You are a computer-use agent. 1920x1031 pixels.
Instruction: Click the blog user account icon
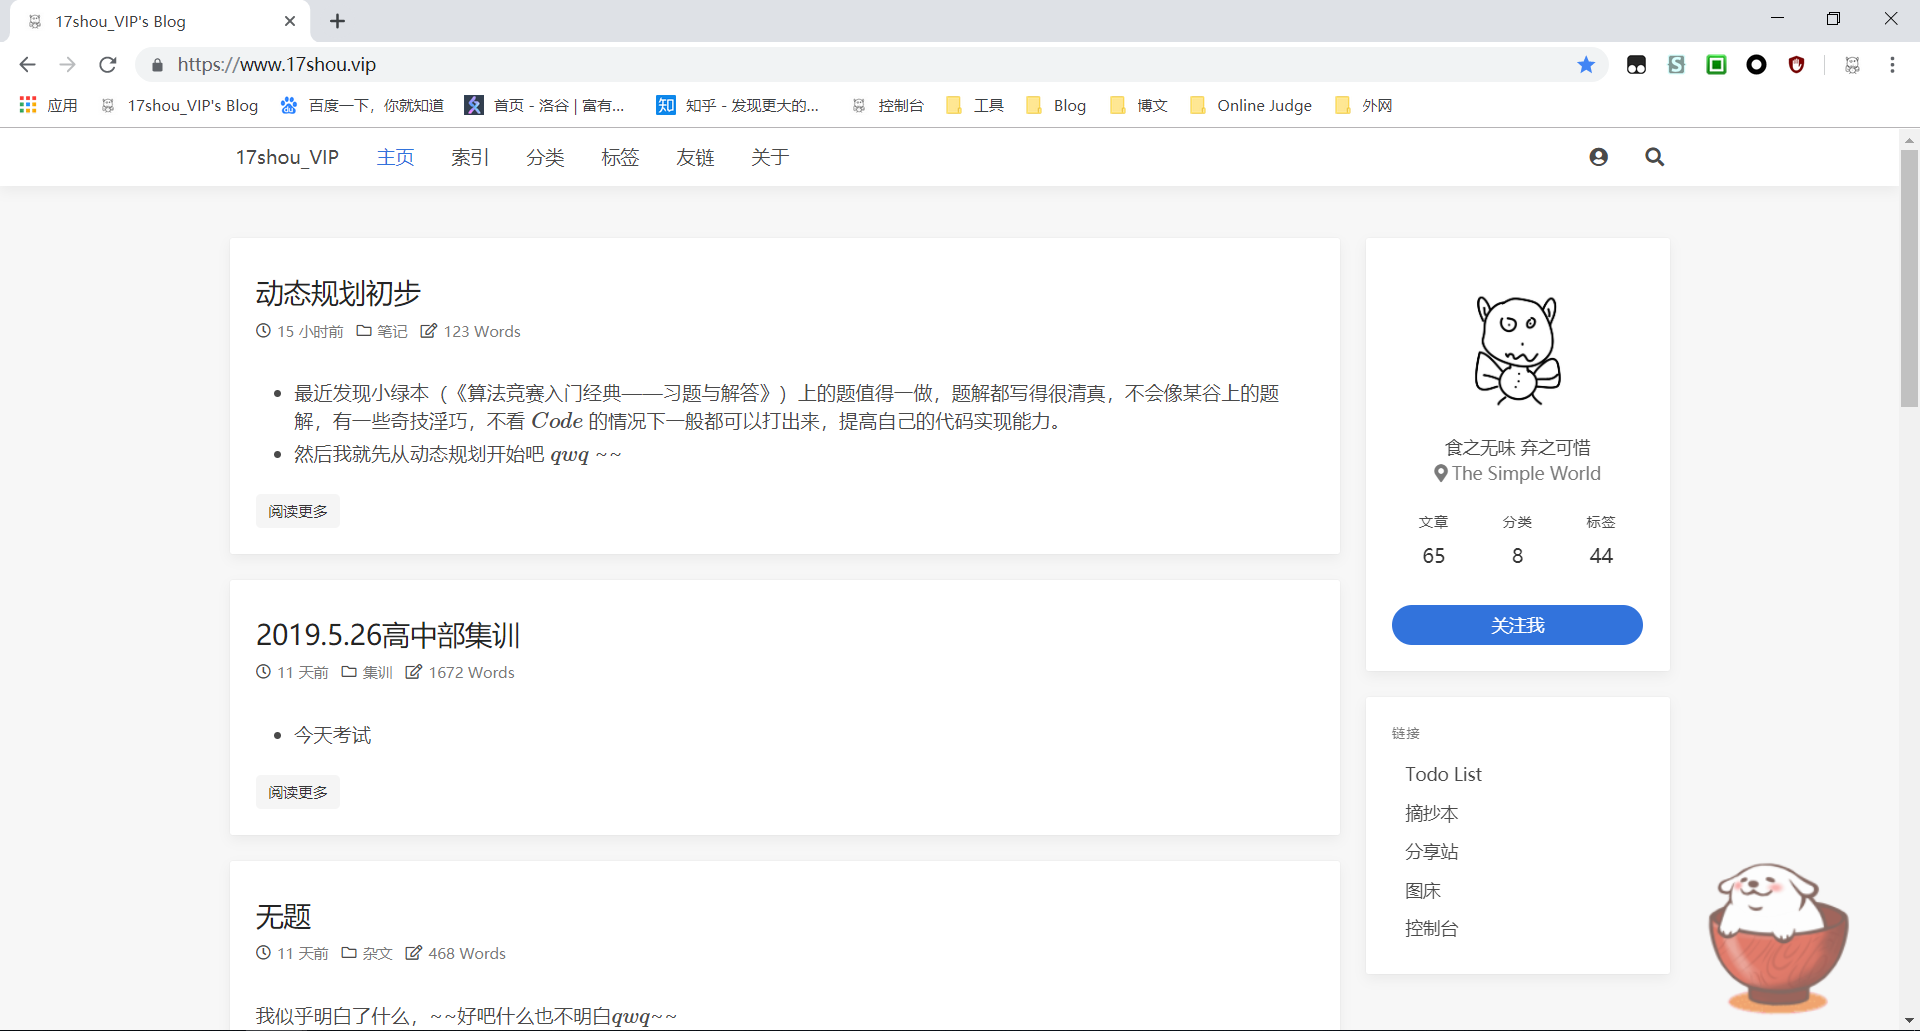(1599, 157)
